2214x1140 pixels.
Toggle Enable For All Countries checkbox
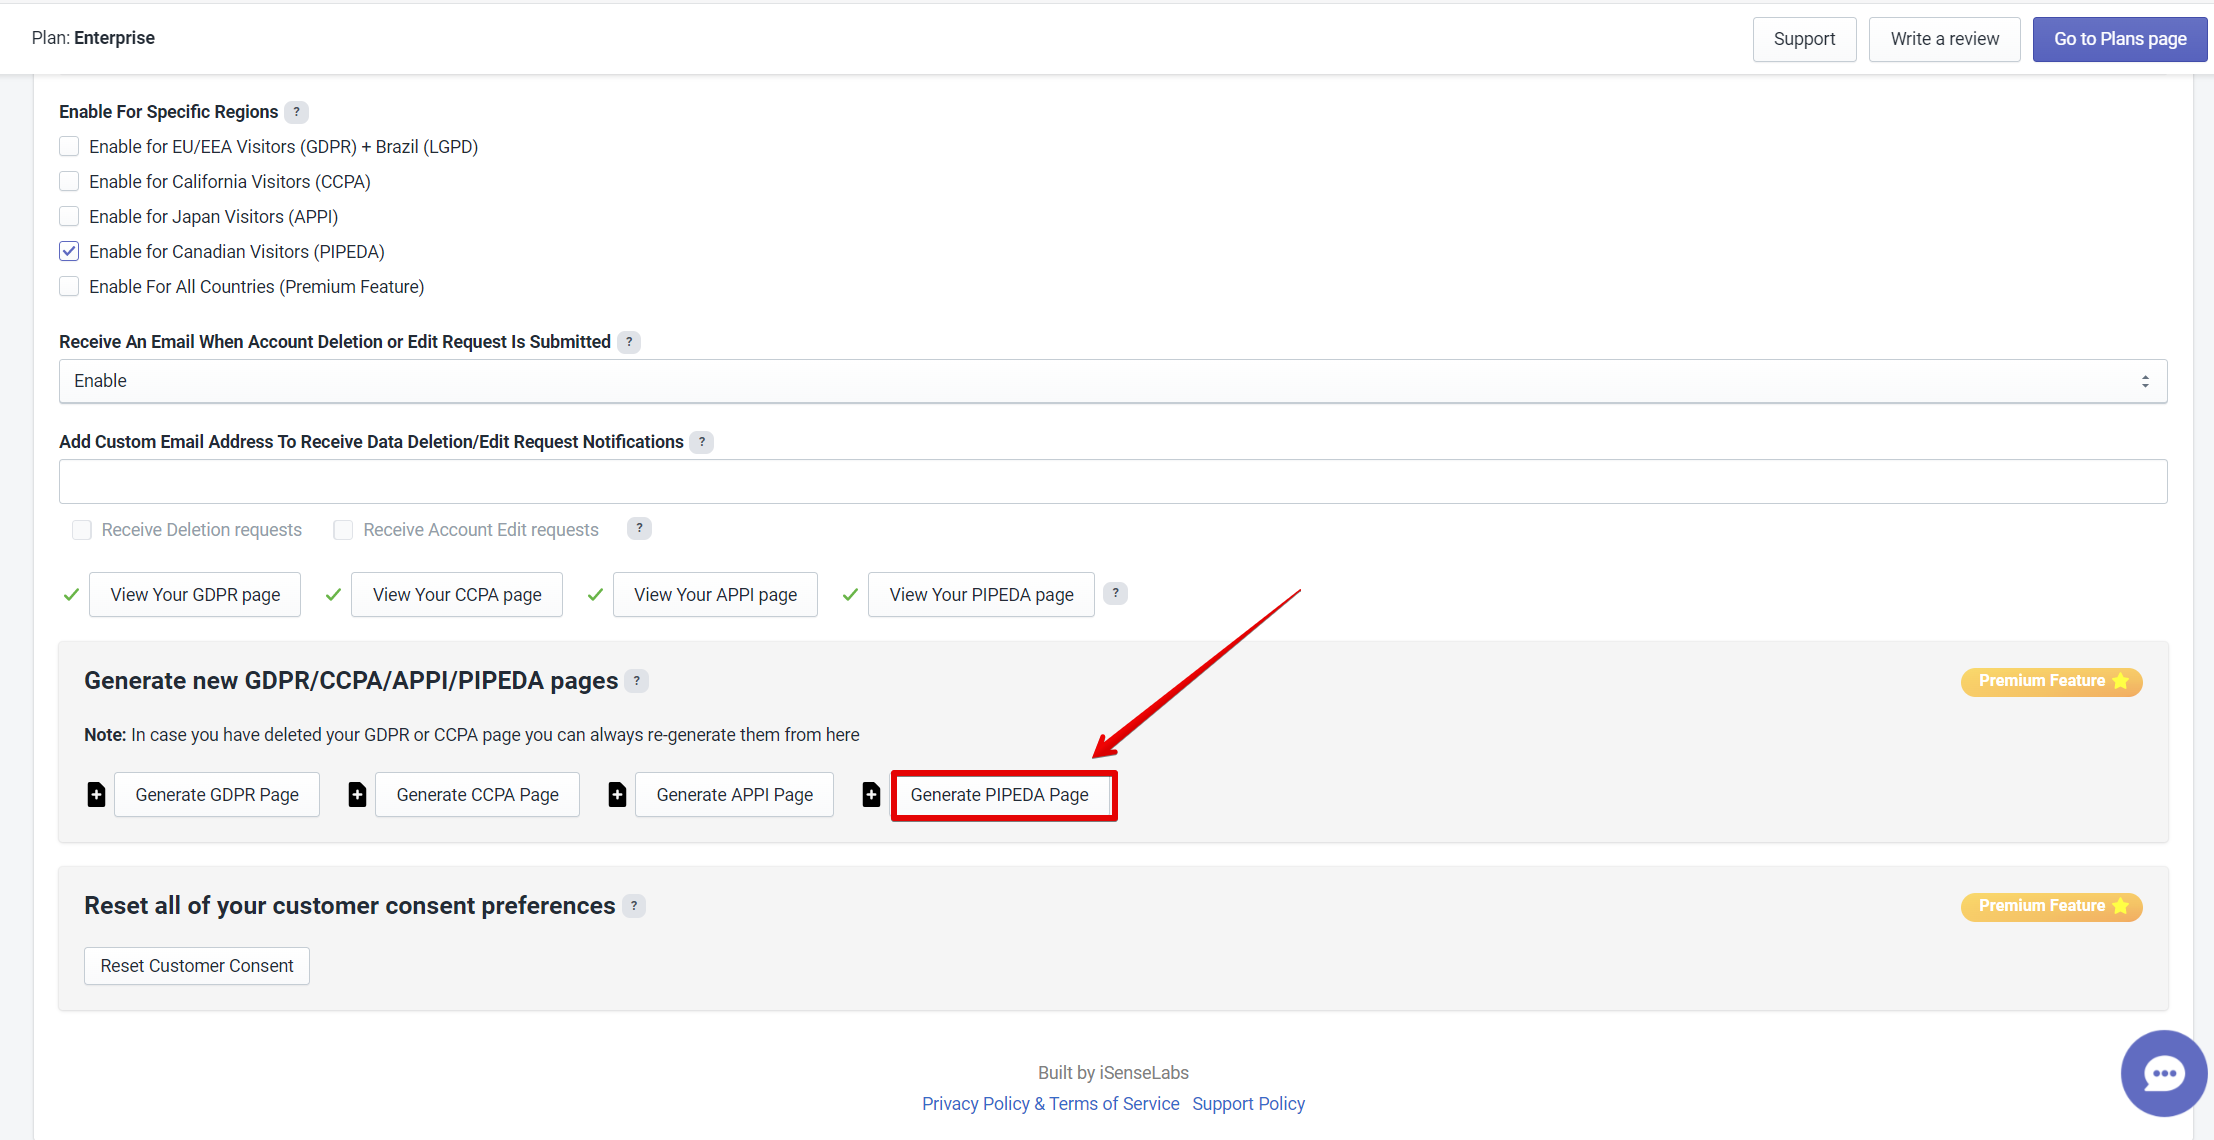pos(69,287)
